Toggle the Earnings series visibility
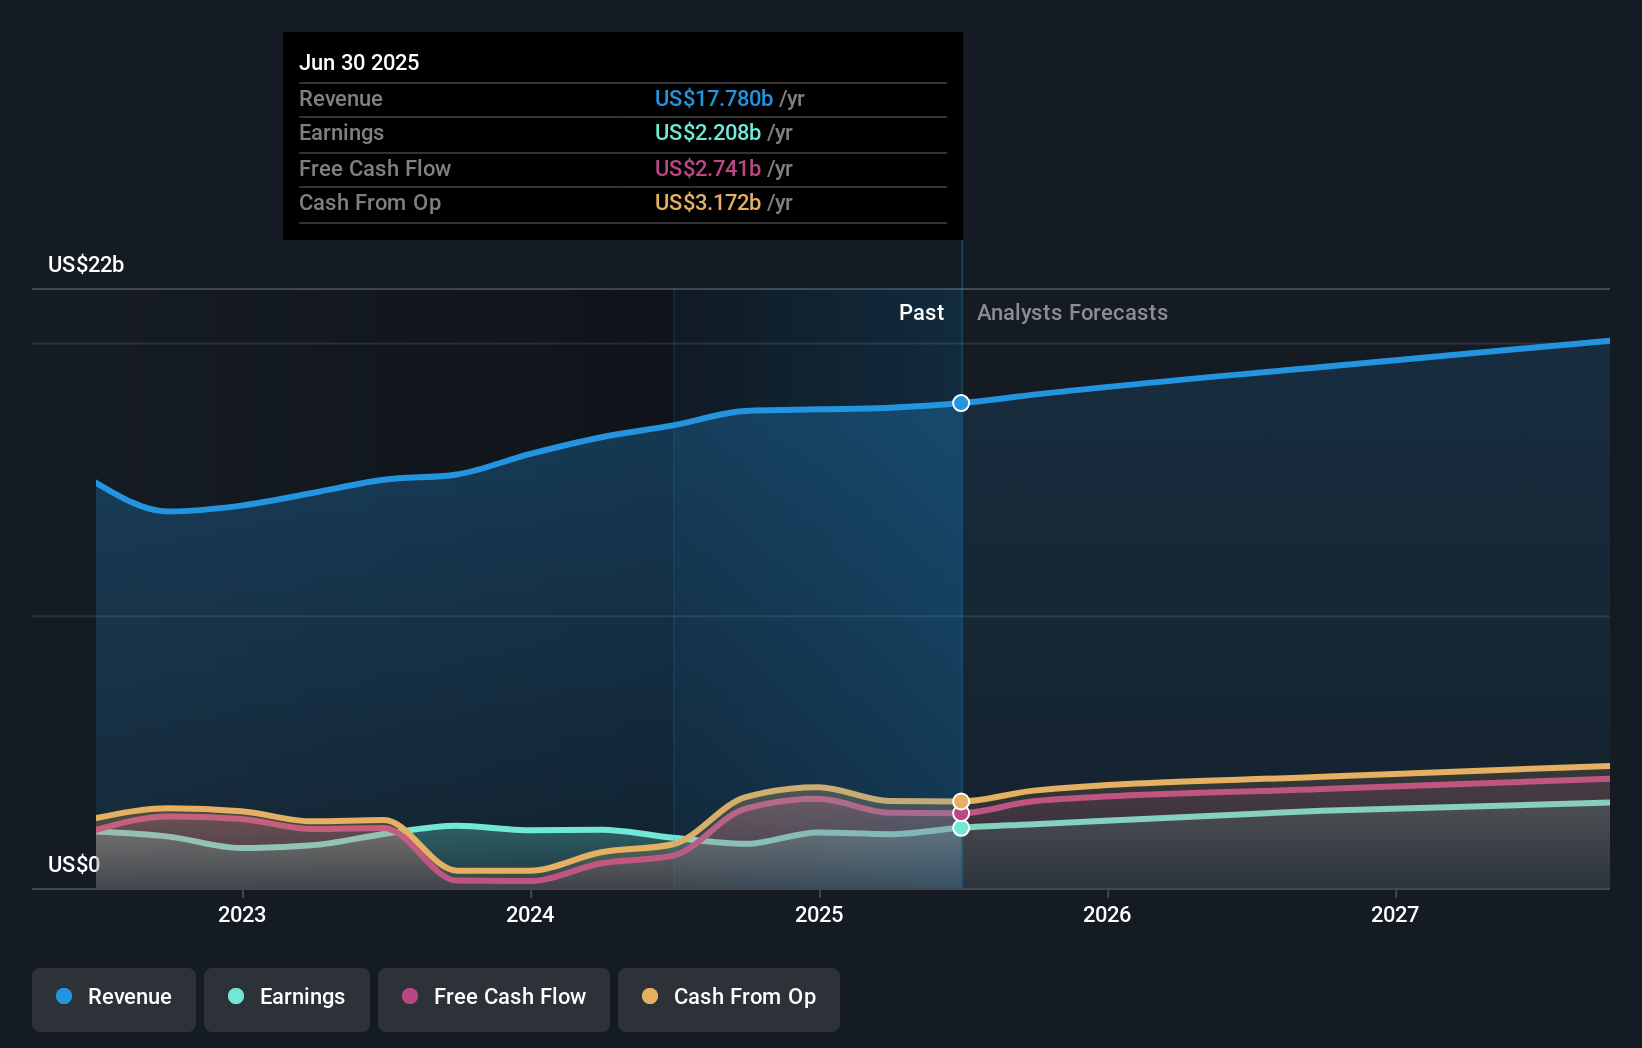Screen dimensions: 1642x1048 (x=287, y=997)
